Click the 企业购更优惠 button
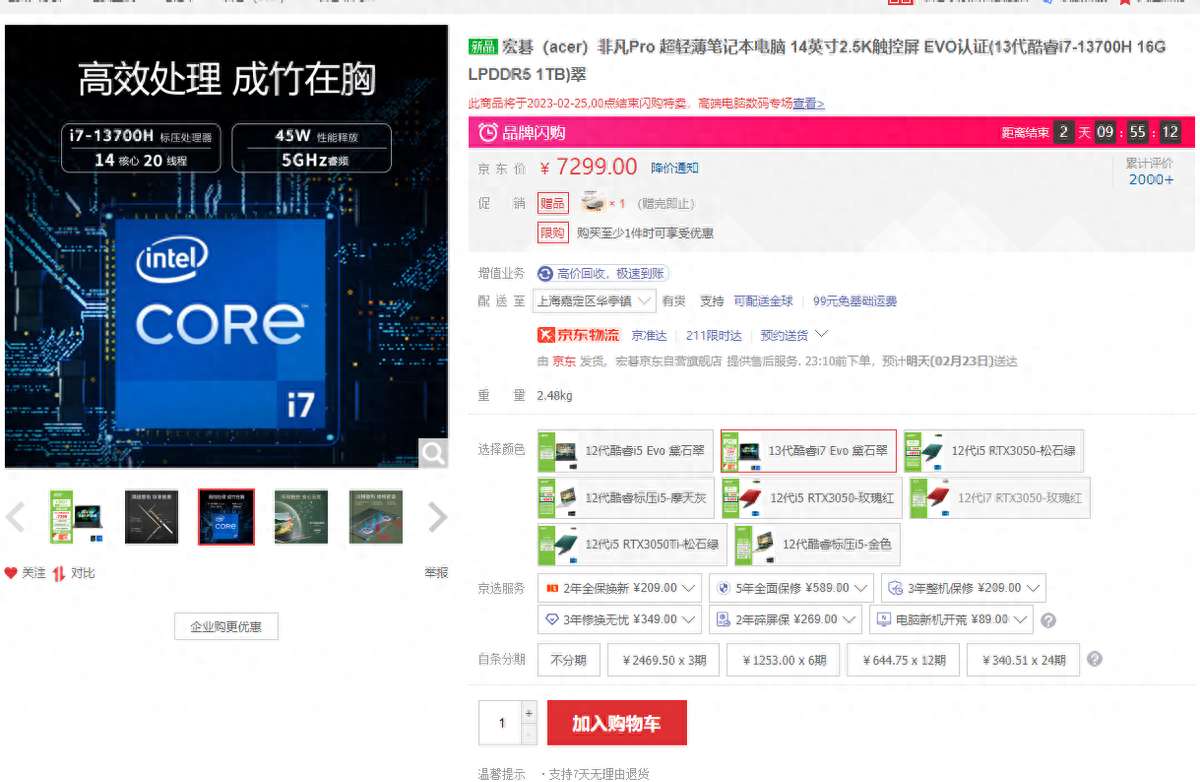 (x=226, y=627)
